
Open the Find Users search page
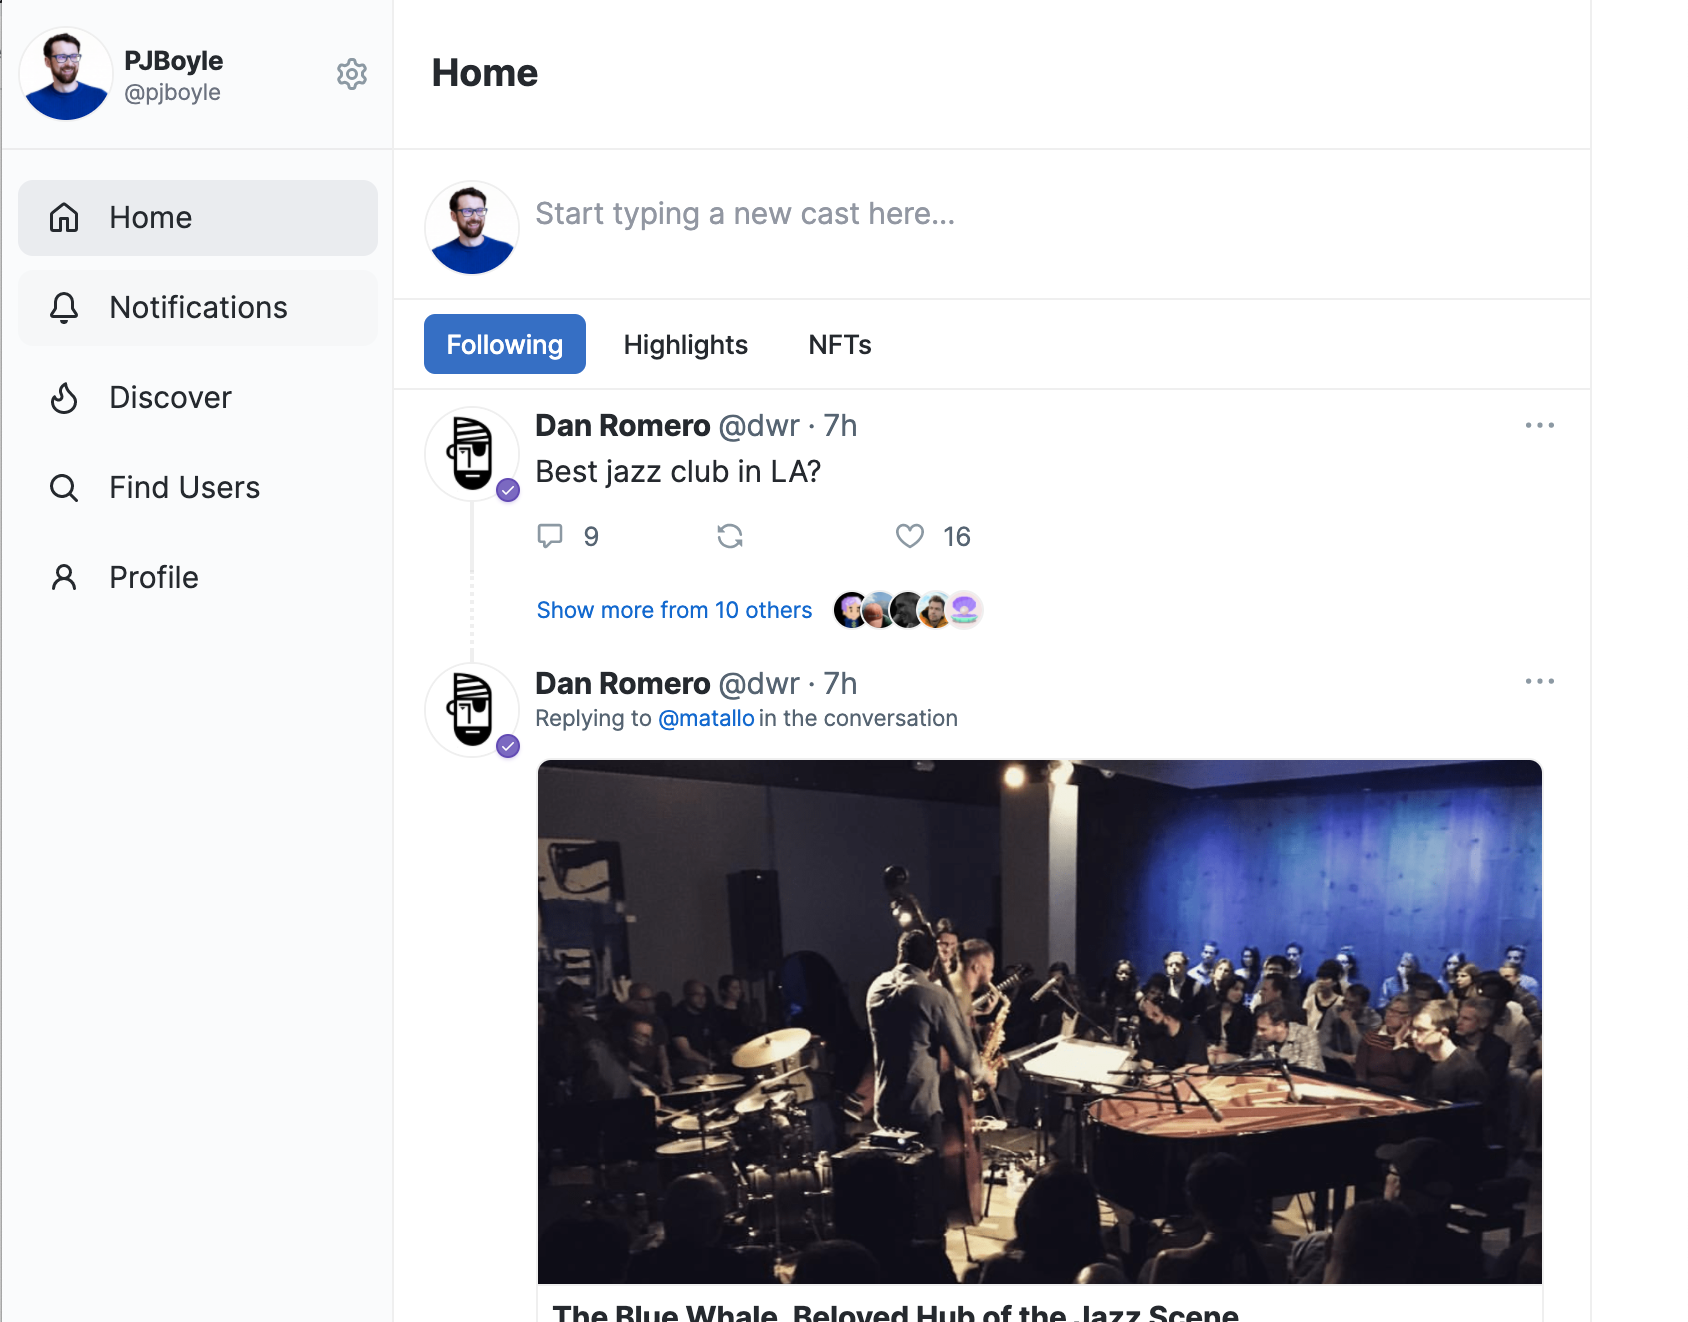[184, 488]
